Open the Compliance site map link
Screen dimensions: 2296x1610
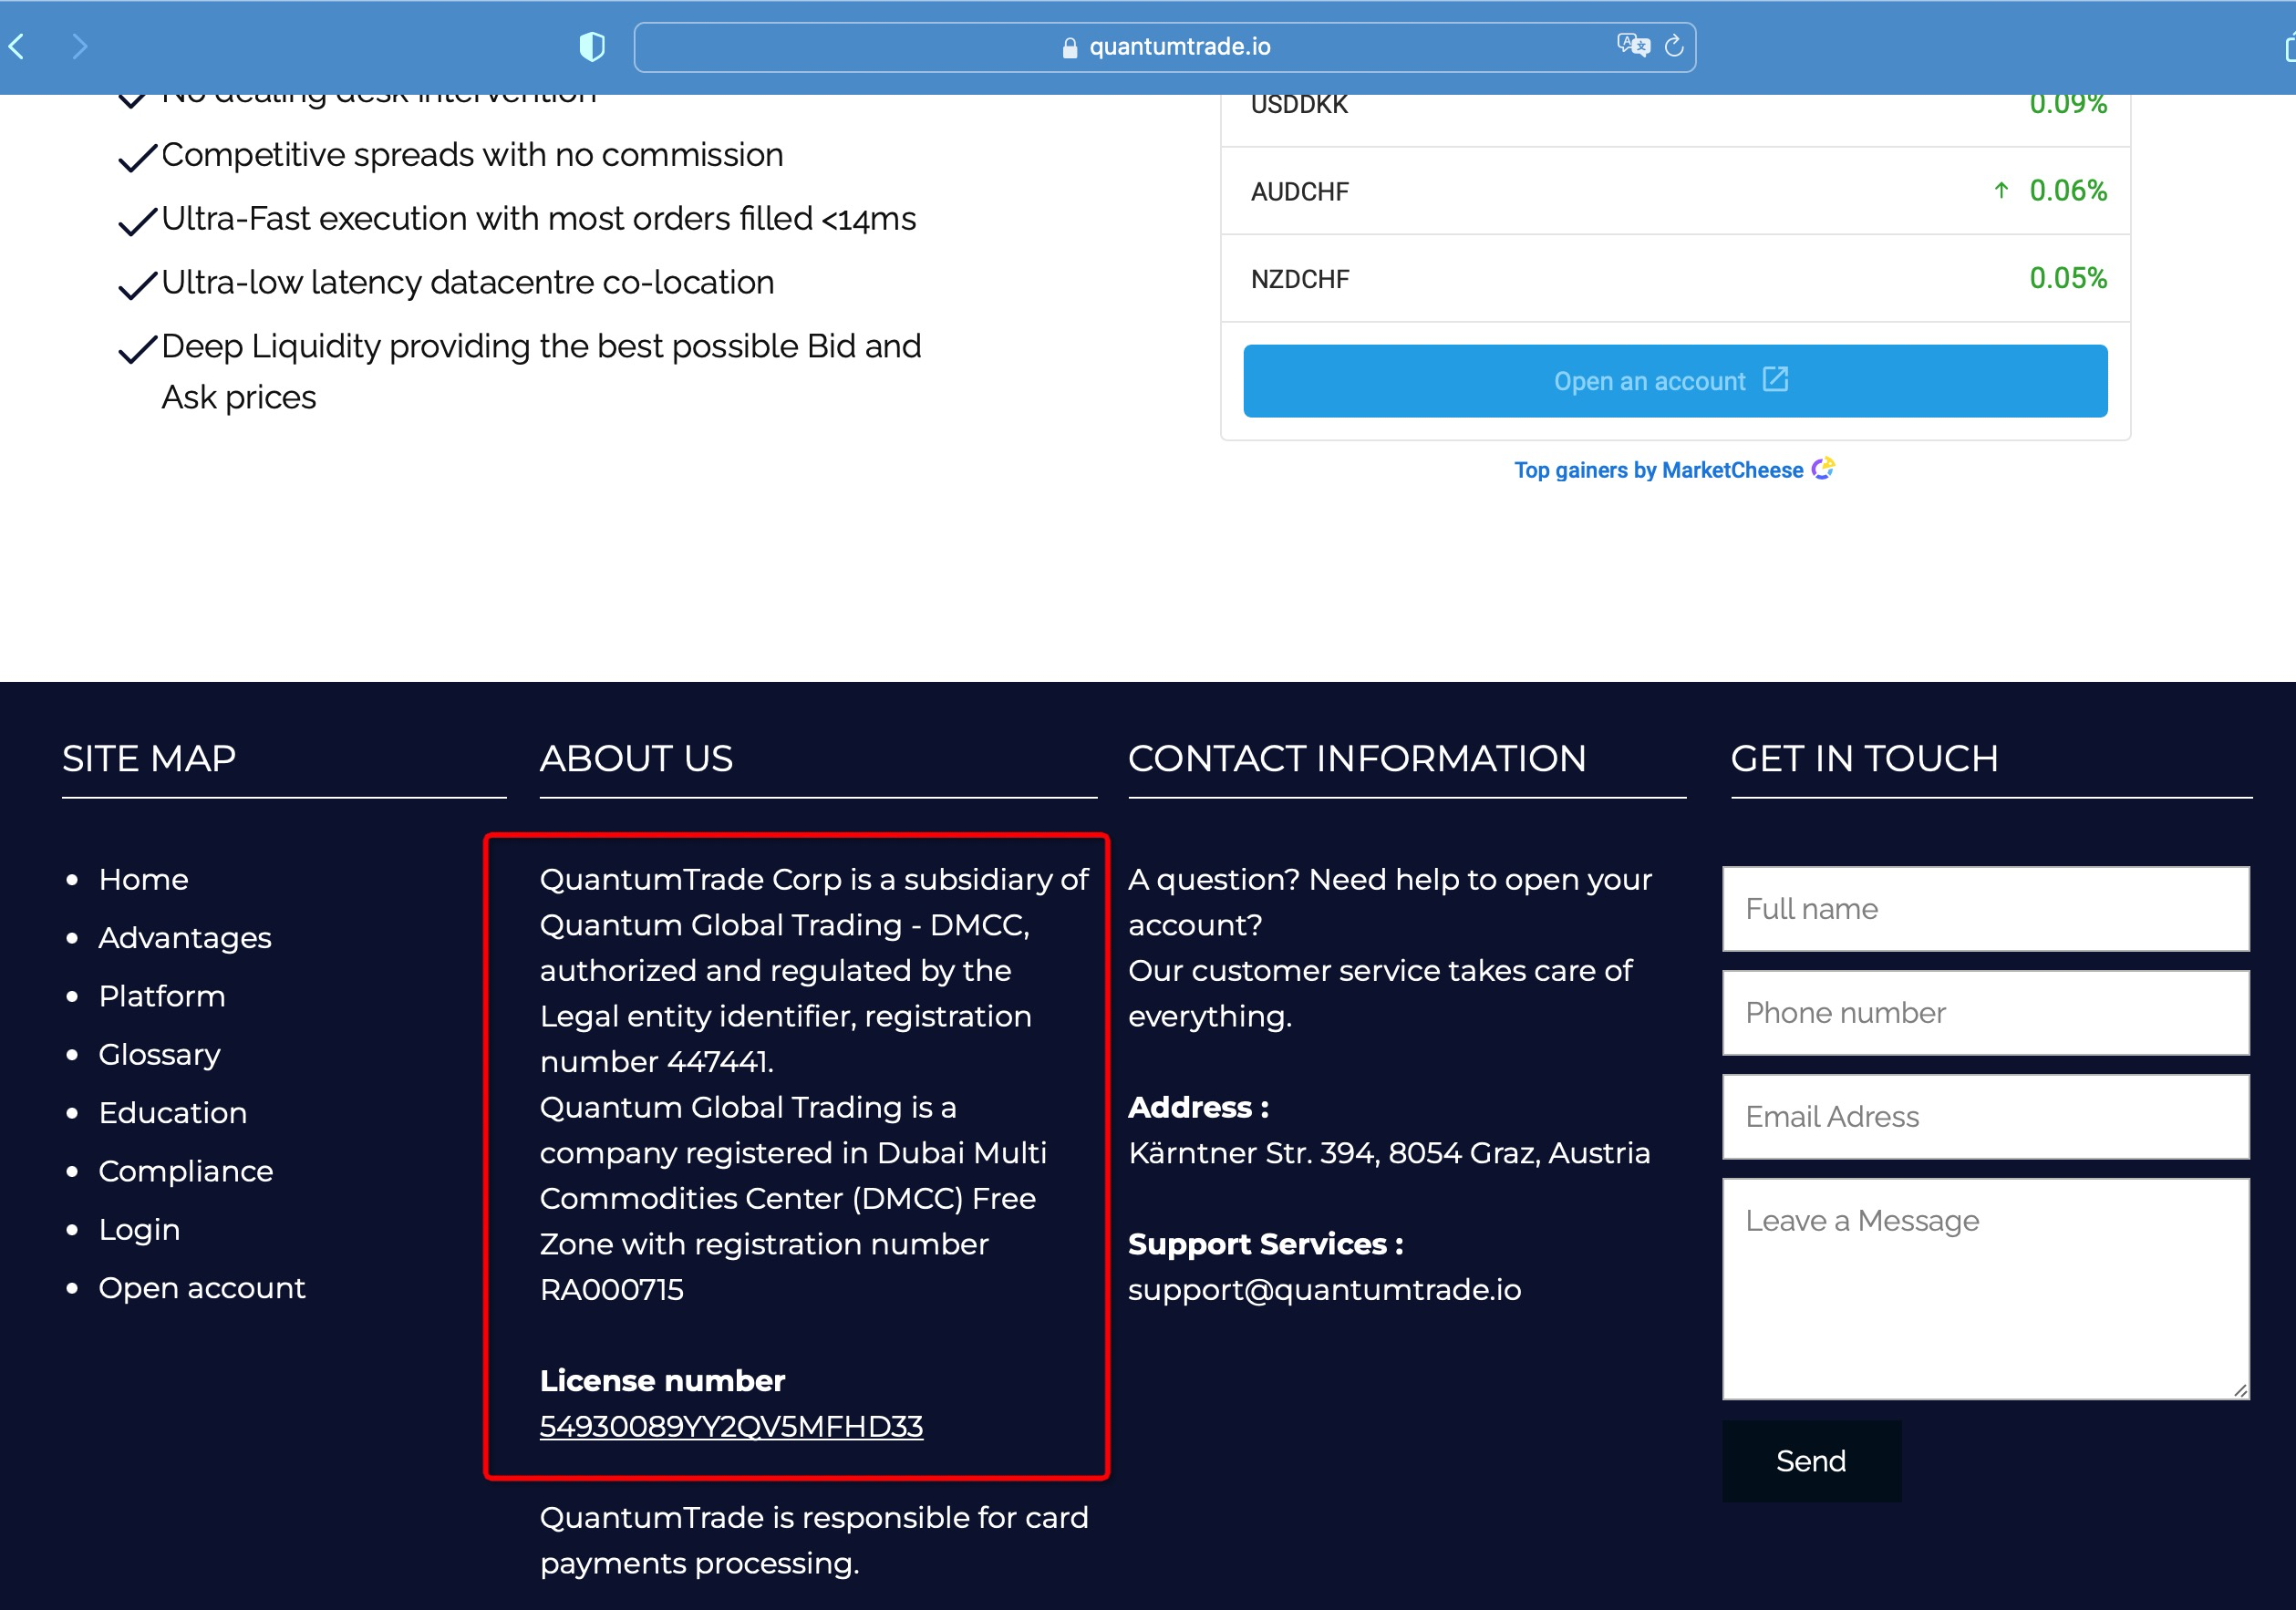tap(185, 1171)
